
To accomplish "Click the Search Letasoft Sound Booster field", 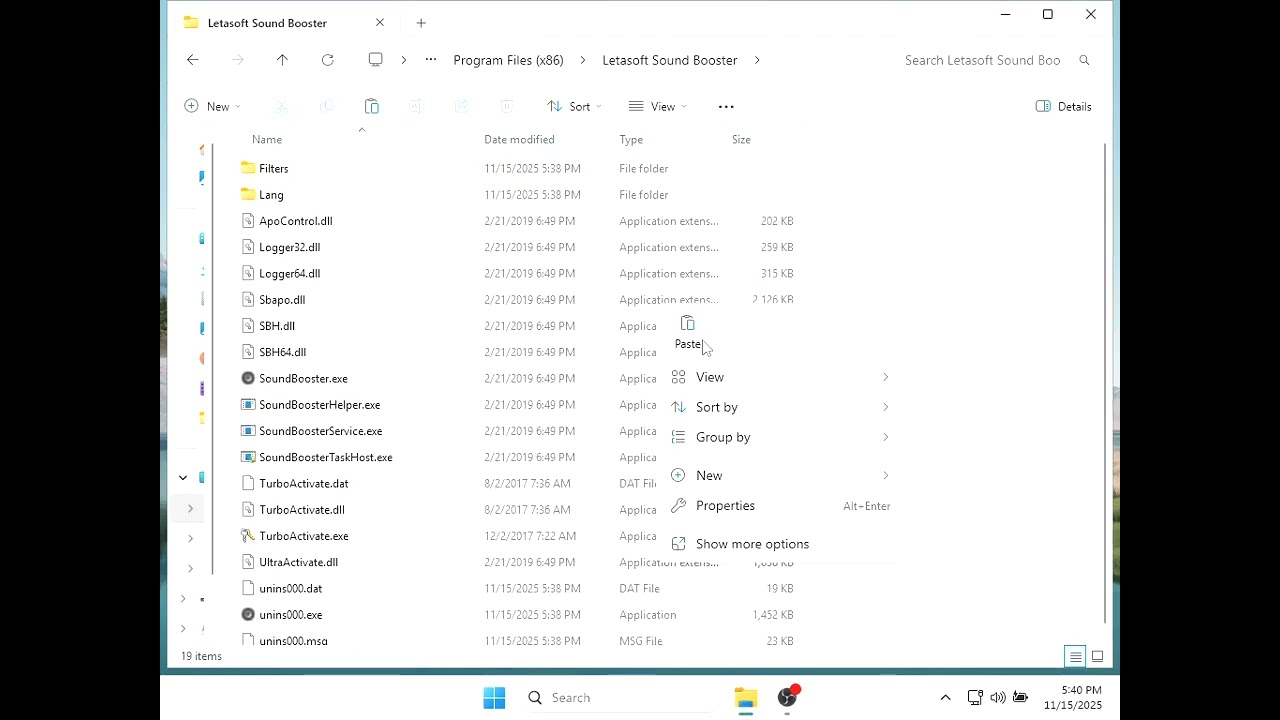I will pyautogui.click(x=982, y=60).
